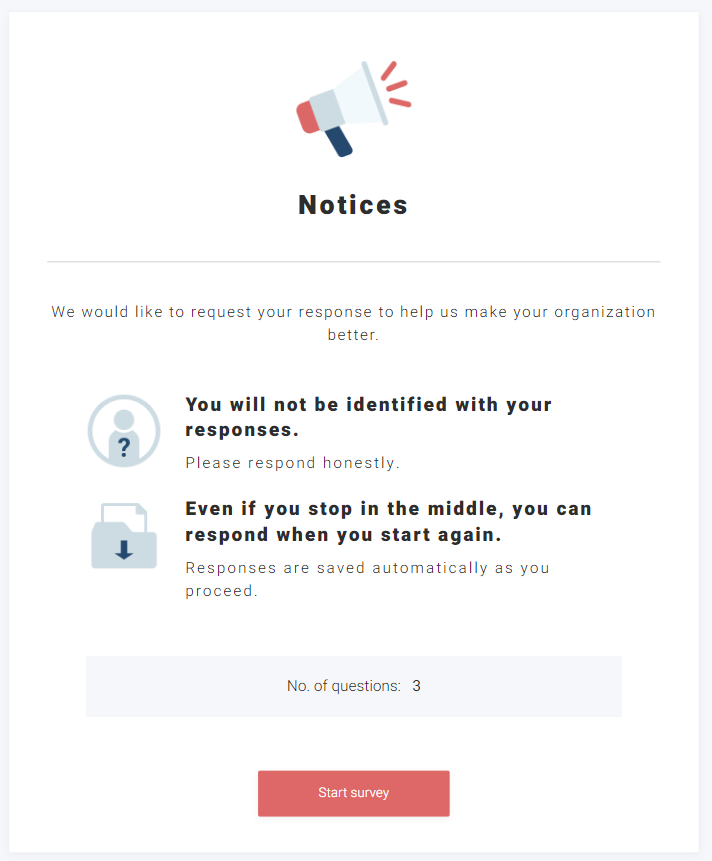Click the request for response introduction text
Image resolution: width=712 pixels, height=861 pixels.
click(353, 322)
